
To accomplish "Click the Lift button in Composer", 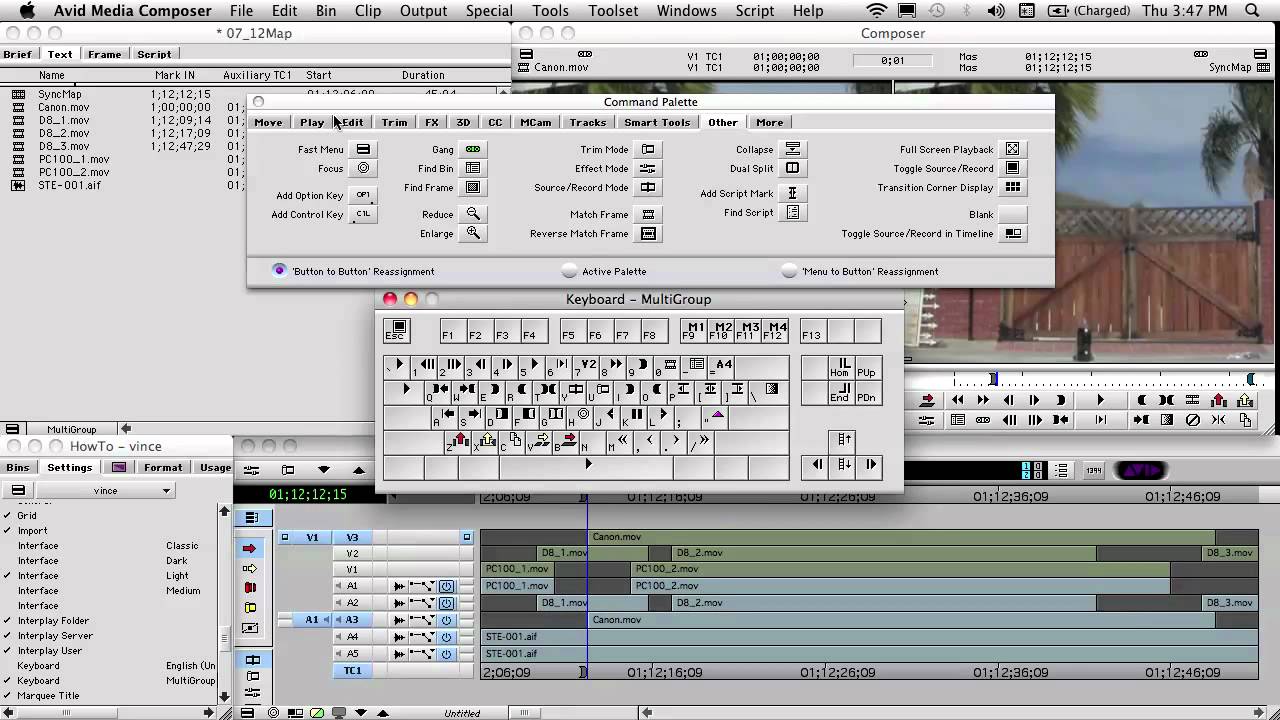I will pos(1219,400).
